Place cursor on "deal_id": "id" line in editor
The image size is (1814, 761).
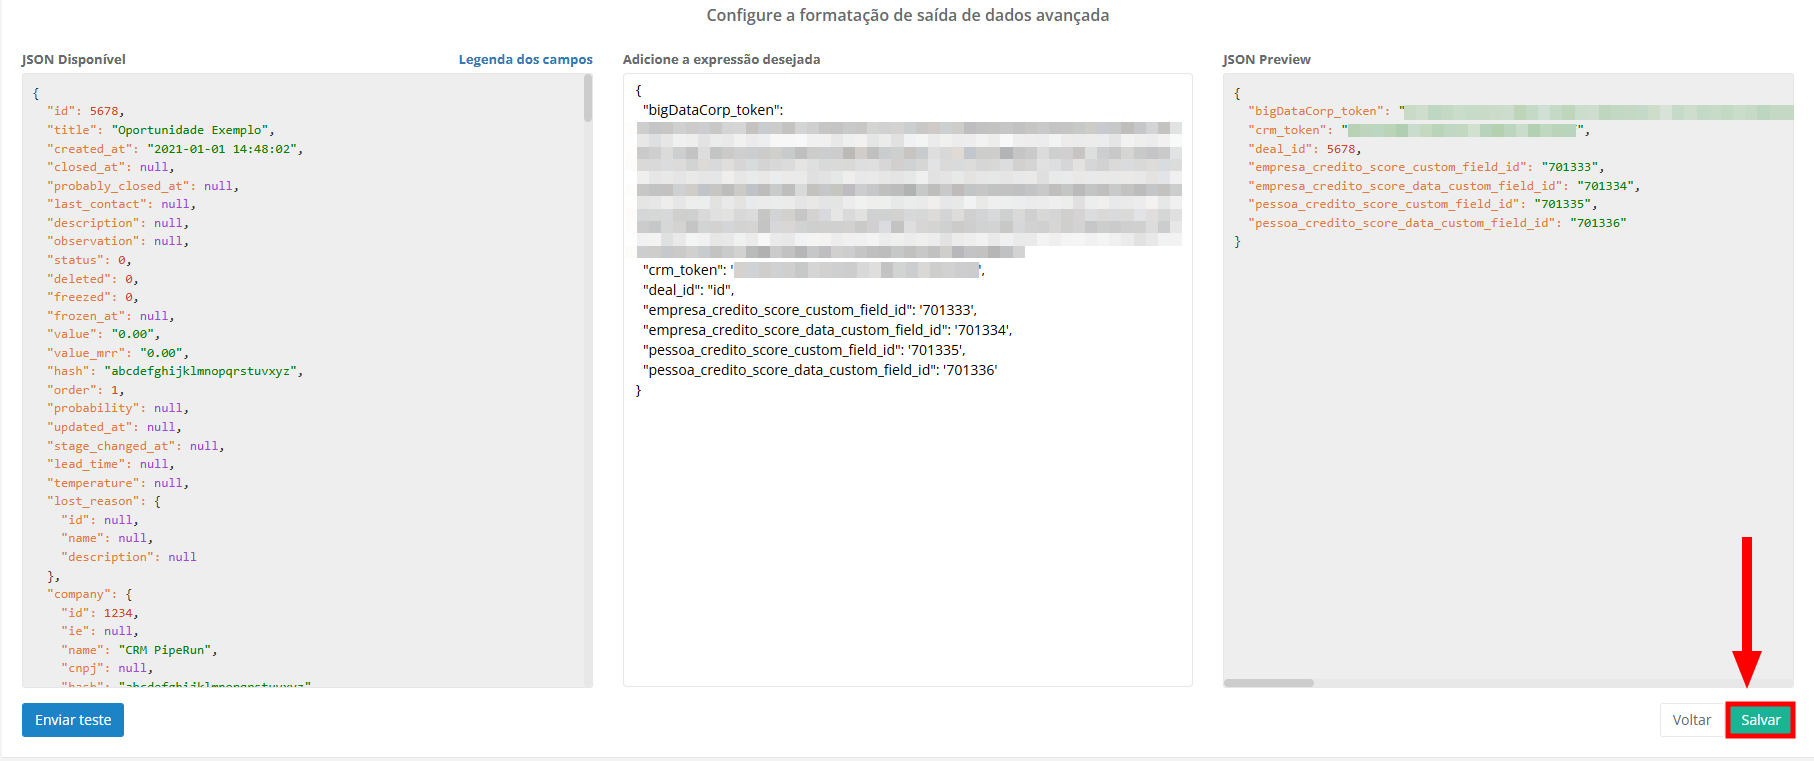(x=688, y=290)
